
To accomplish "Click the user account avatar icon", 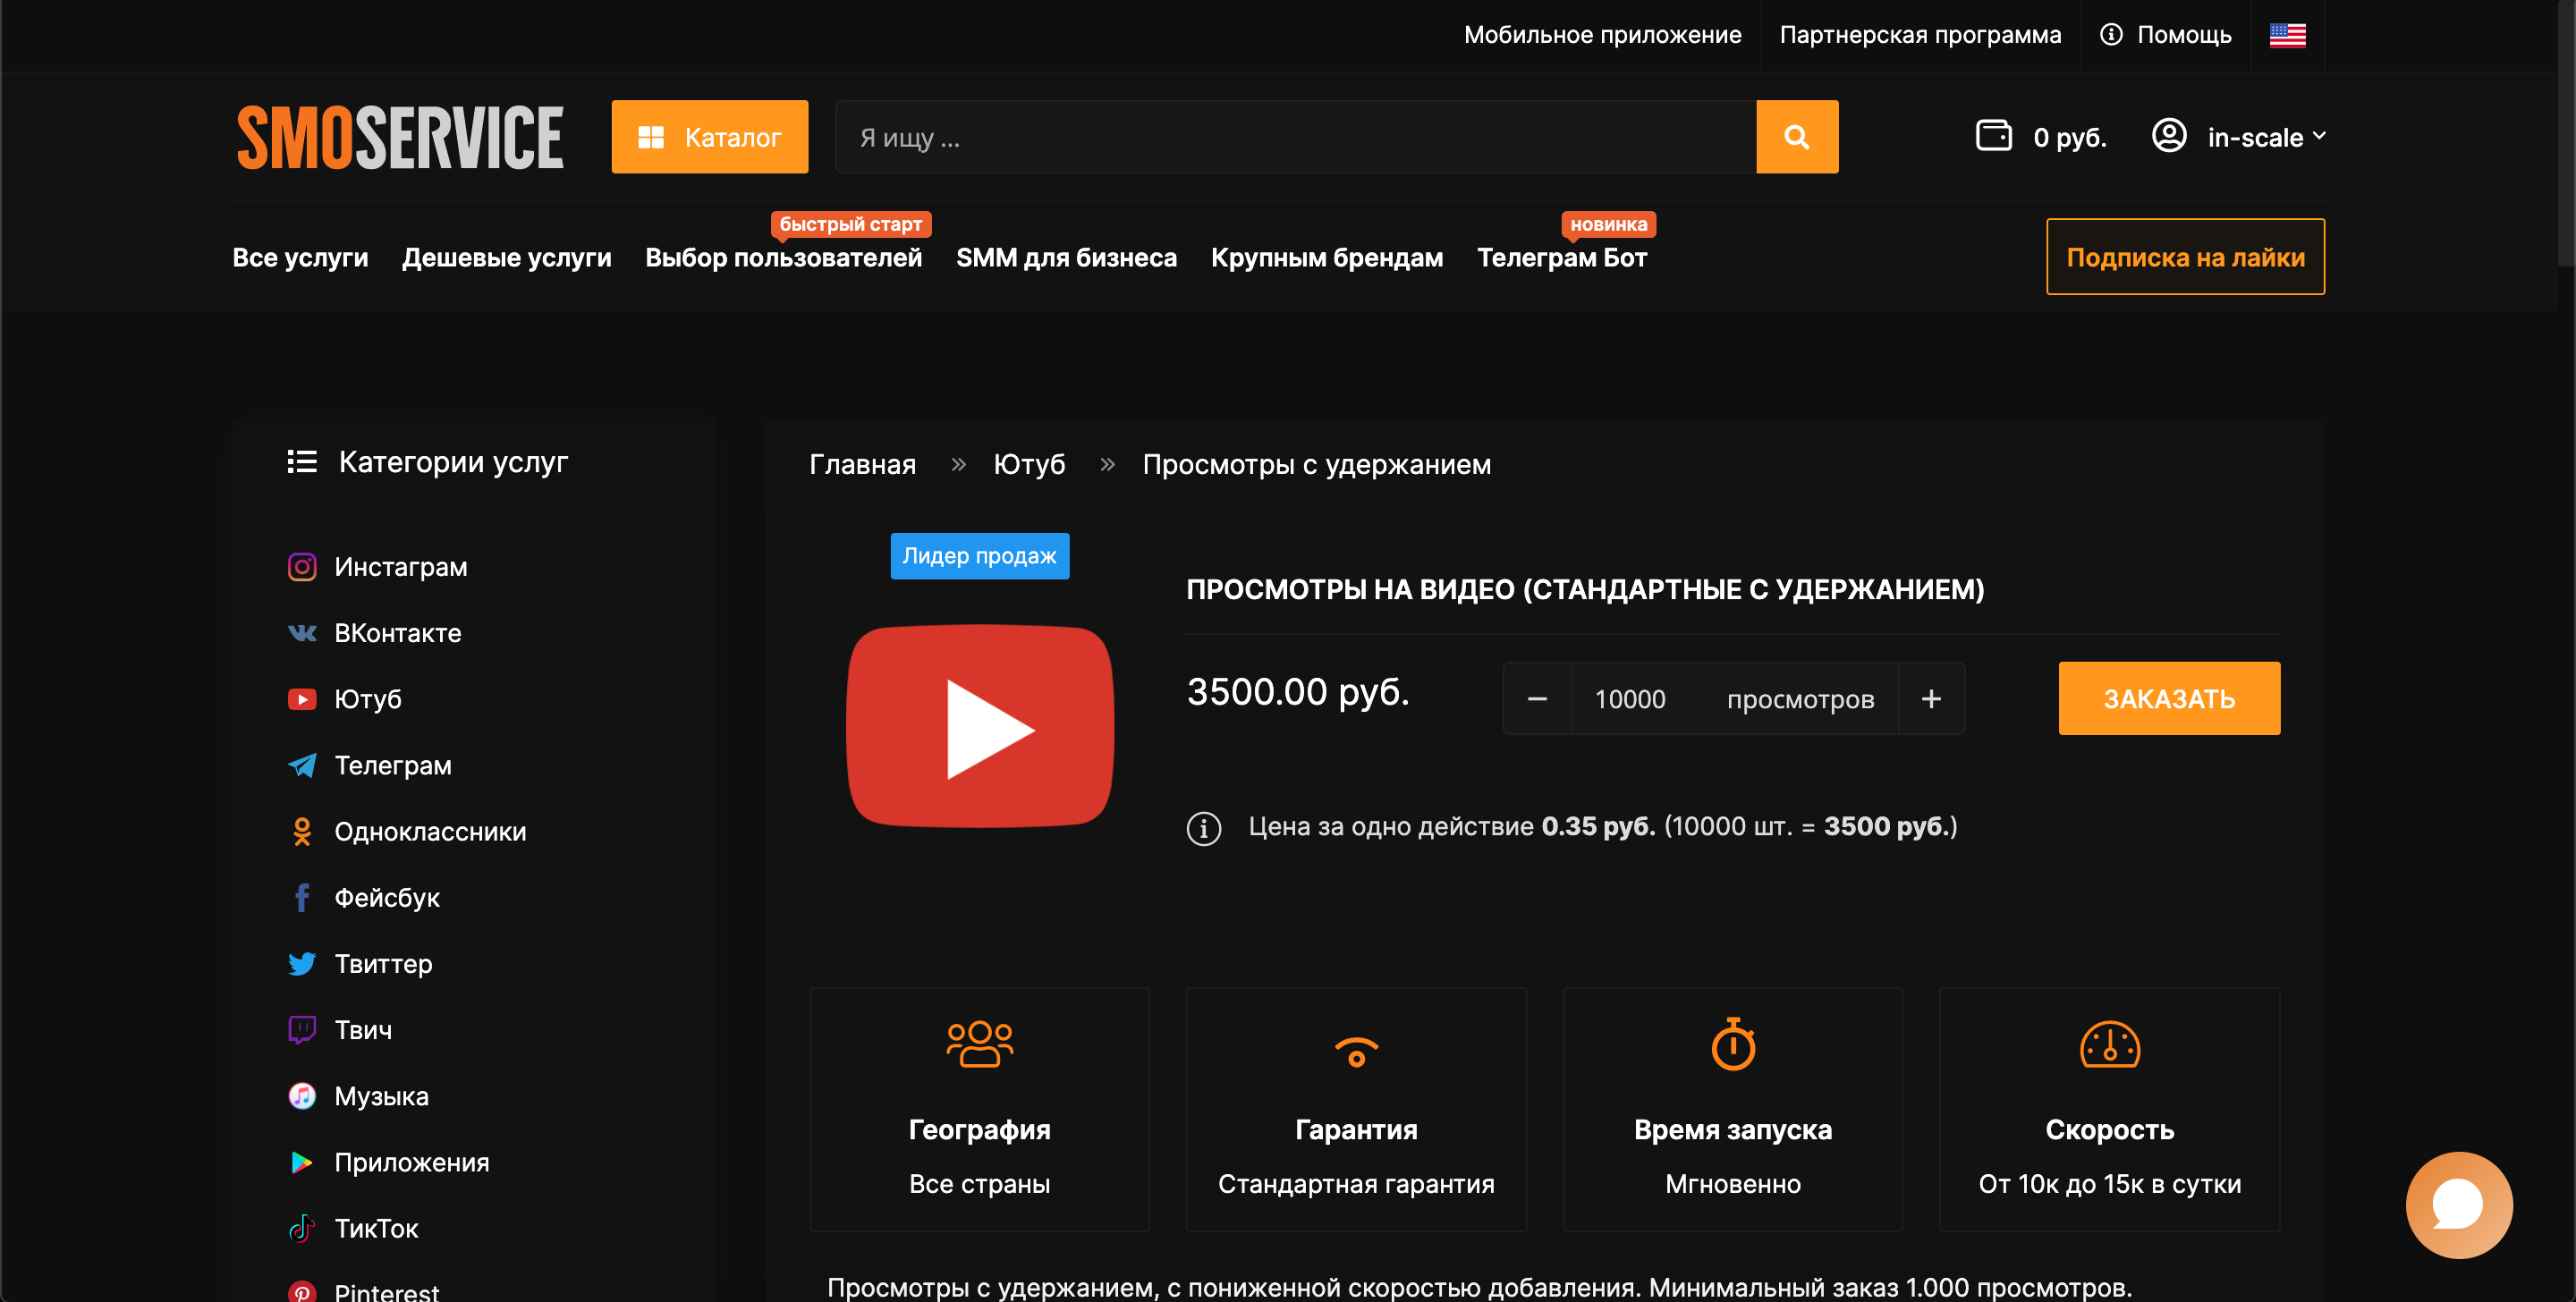I will point(2168,136).
